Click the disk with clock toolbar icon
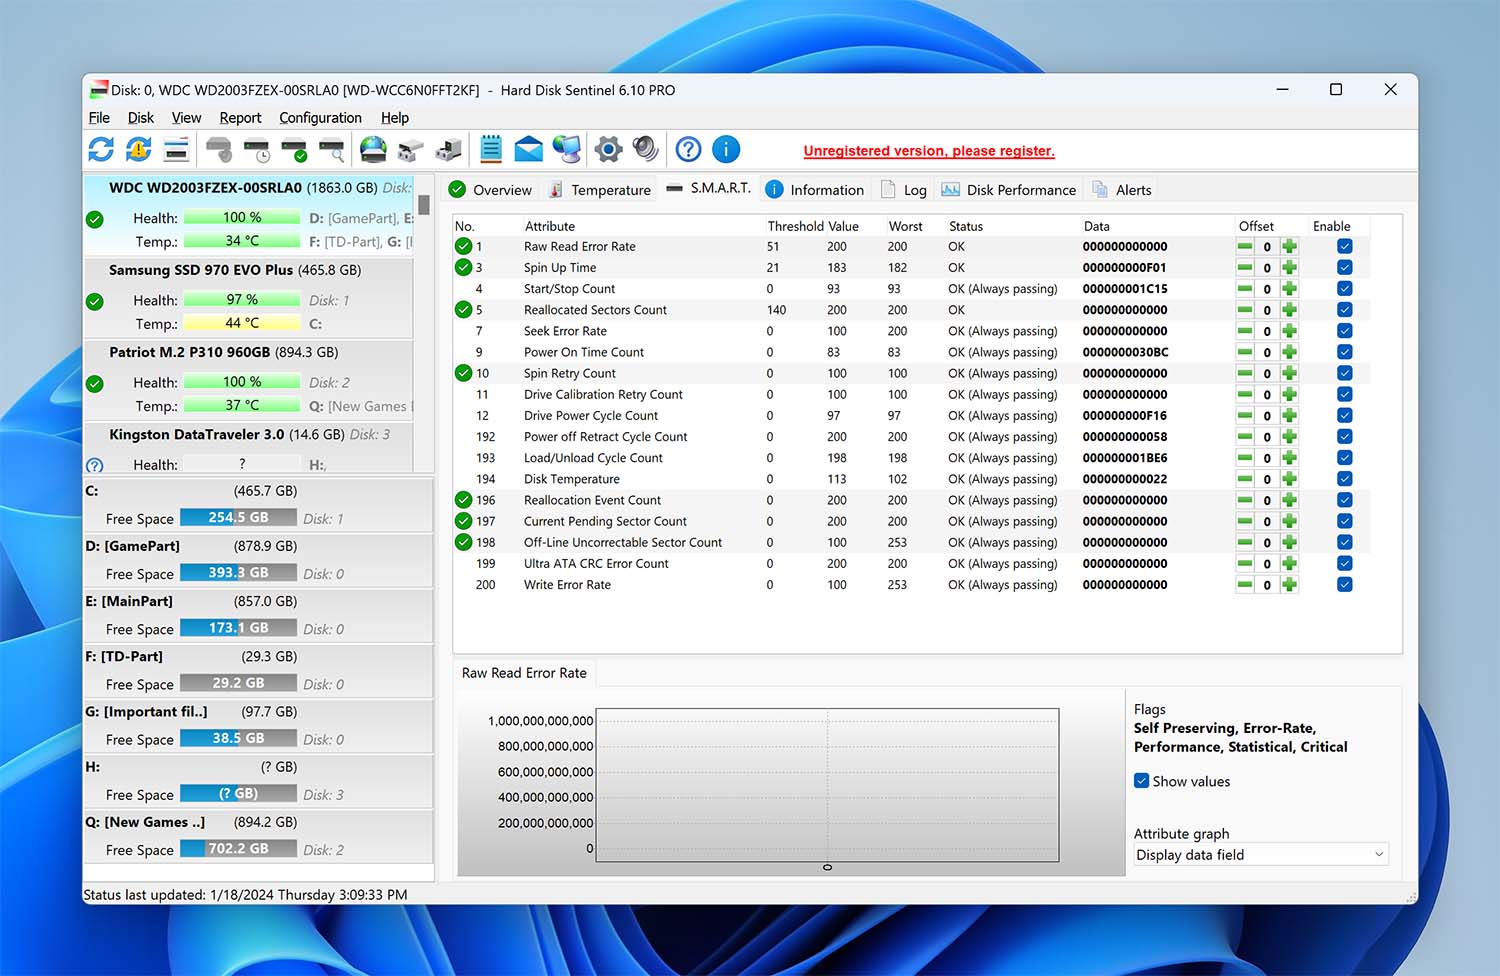 257,150
